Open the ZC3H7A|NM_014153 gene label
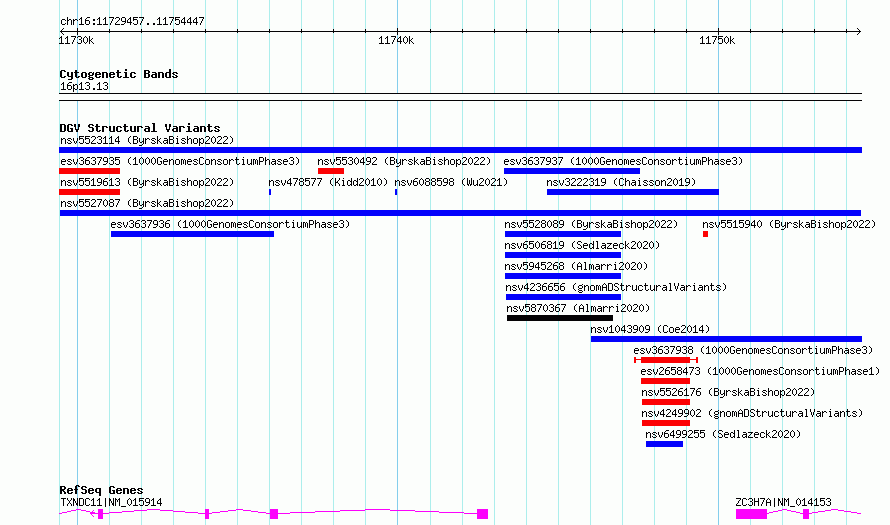The width and height of the screenshot is (890, 525). (x=783, y=502)
